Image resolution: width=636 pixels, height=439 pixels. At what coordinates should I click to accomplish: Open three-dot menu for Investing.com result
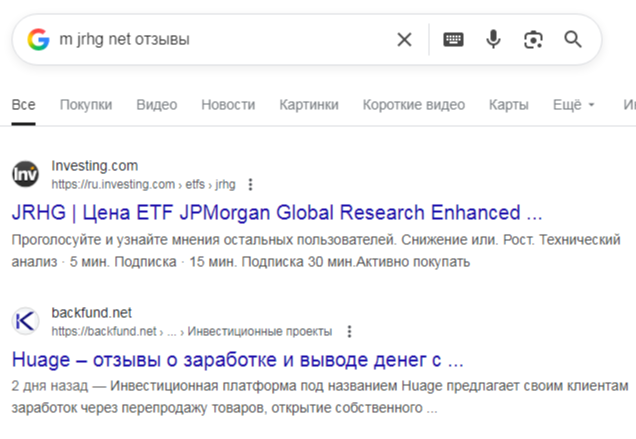(251, 185)
